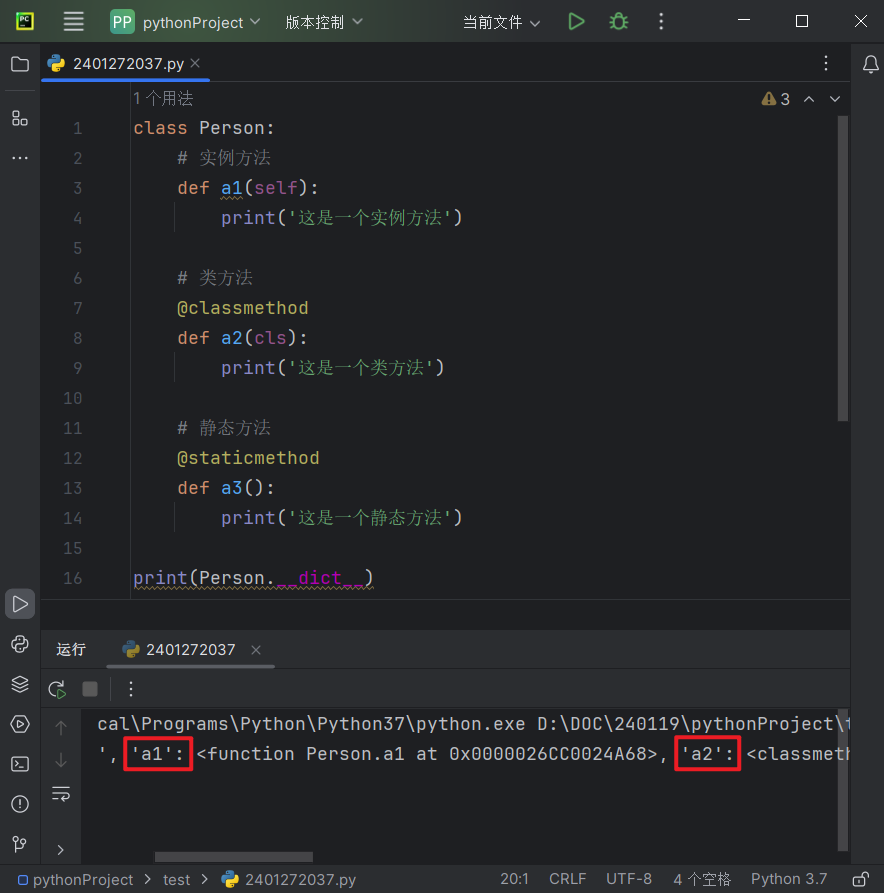This screenshot has height=893, width=884.
Task: Open run toolbar more options
Action: [131, 689]
